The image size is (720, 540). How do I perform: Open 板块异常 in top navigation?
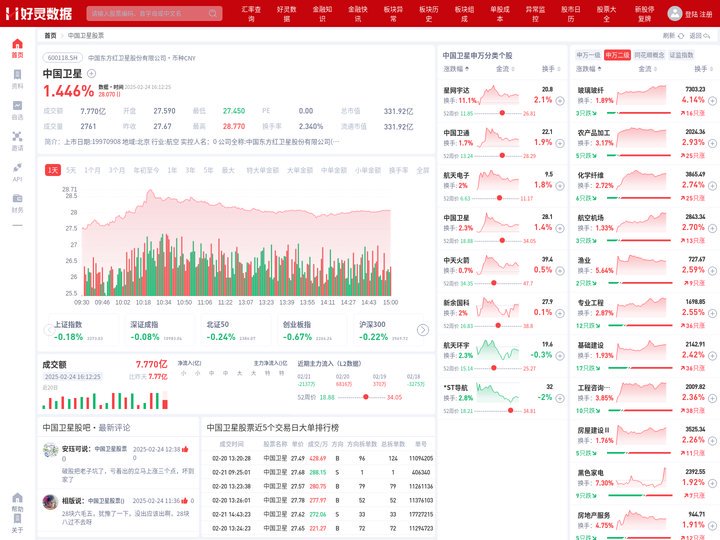(x=394, y=14)
